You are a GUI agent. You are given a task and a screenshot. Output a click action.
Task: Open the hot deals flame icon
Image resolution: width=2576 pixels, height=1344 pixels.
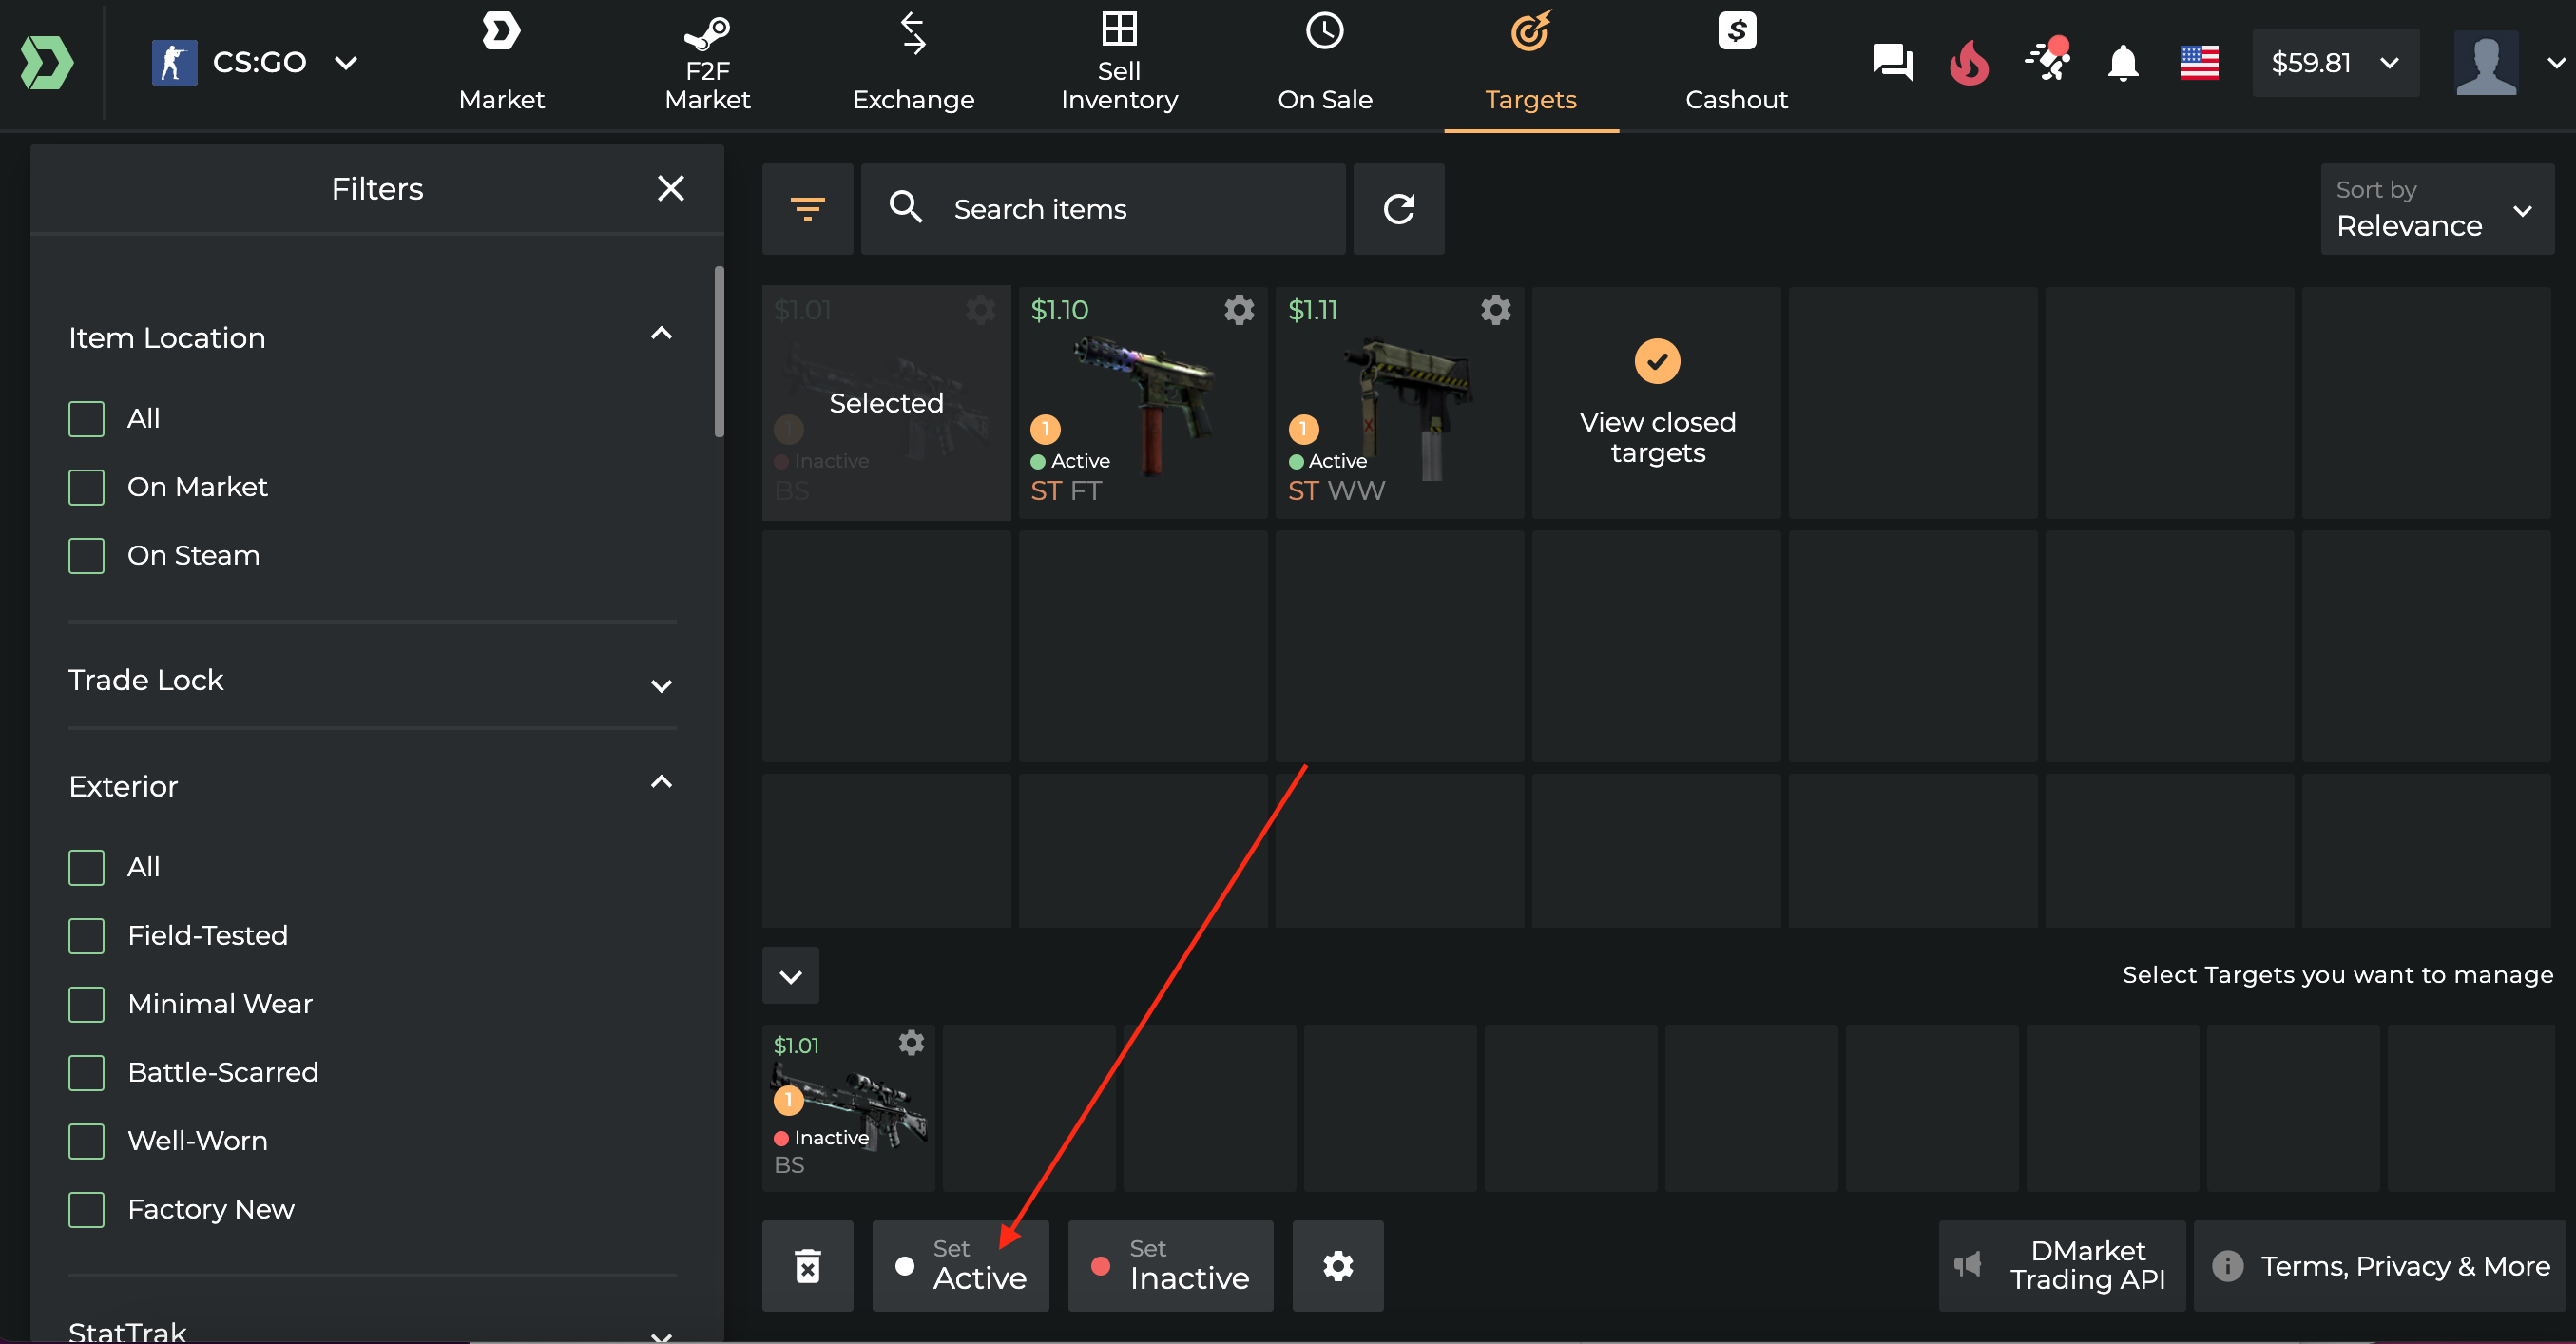tap(1969, 63)
